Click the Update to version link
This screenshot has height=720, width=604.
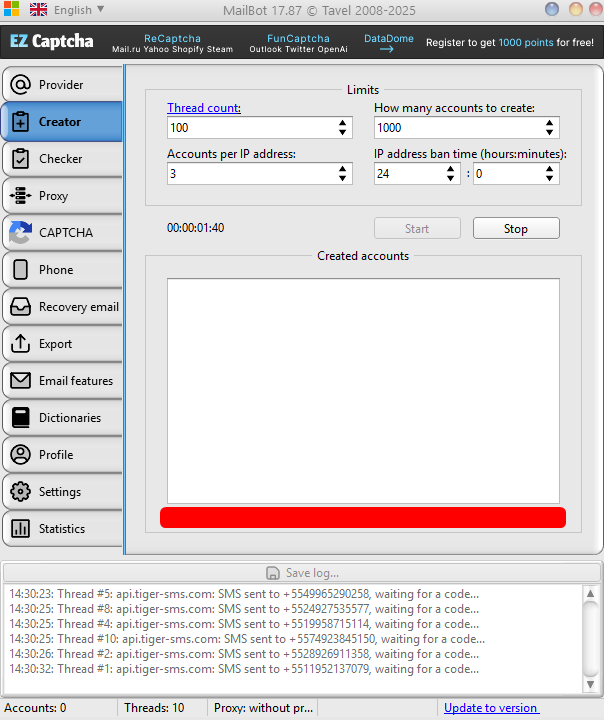point(491,708)
